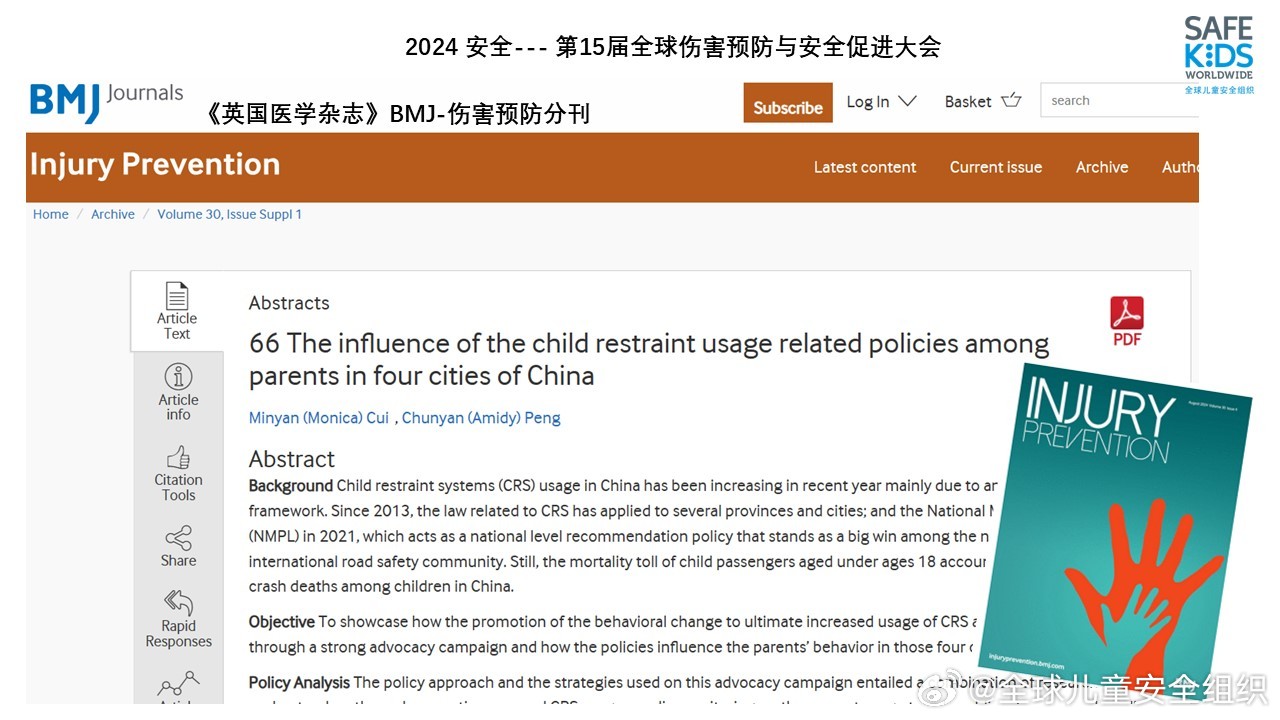Go to Archive breadcrumb link
The height and width of the screenshot is (720, 1280).
click(x=113, y=214)
